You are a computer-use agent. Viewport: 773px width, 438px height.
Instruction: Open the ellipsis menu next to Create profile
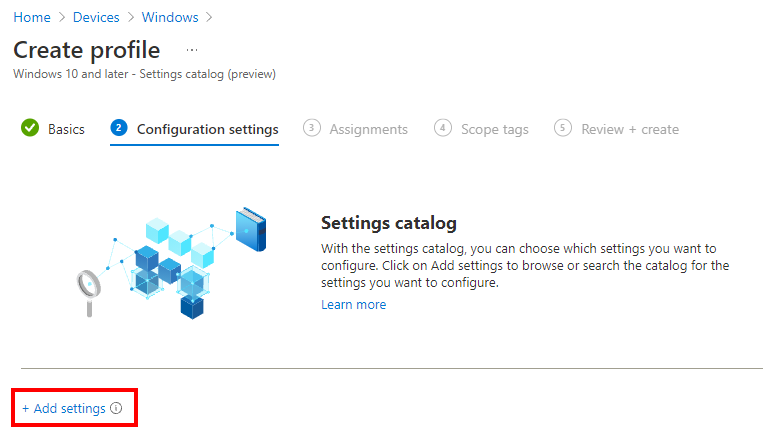pyautogui.click(x=192, y=50)
